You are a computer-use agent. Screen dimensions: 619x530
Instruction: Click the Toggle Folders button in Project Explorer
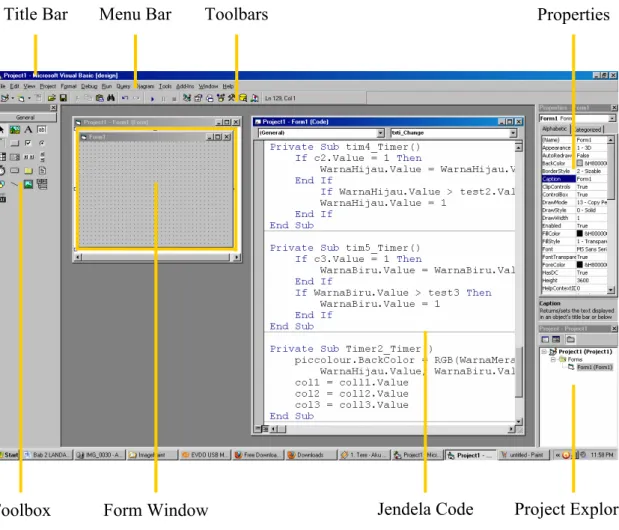[570, 339]
